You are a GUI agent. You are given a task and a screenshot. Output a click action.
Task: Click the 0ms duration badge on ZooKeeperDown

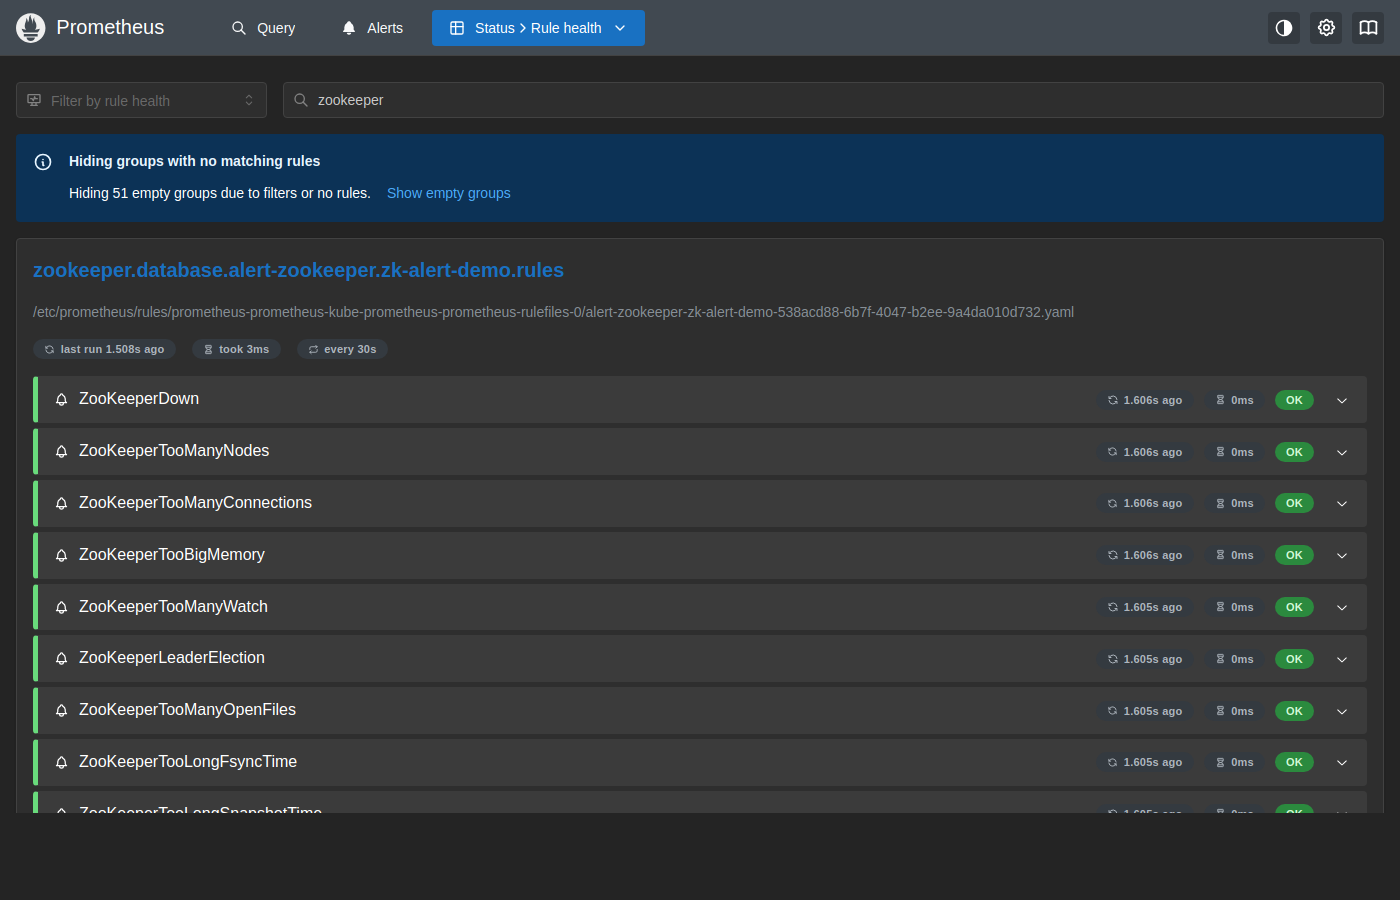pos(1235,400)
